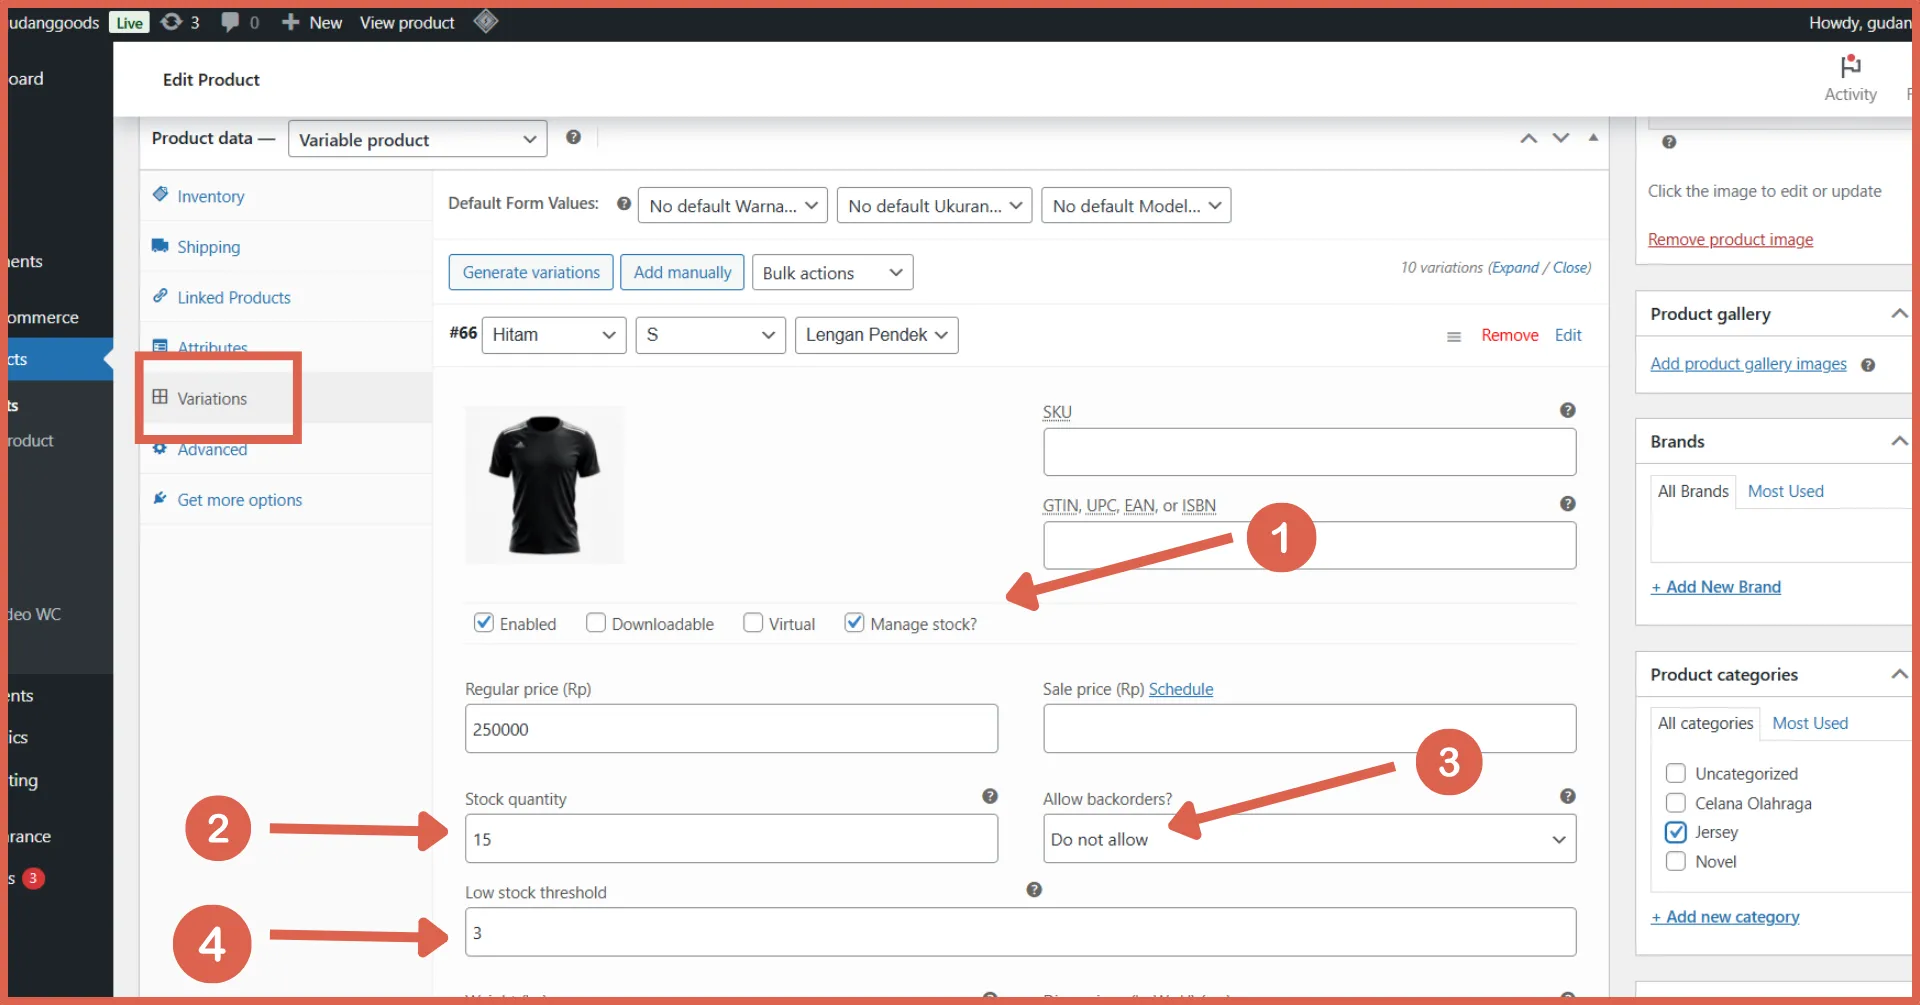Click the reorder handle on variation #66 row
This screenshot has width=1920, height=1005.
click(x=1453, y=336)
